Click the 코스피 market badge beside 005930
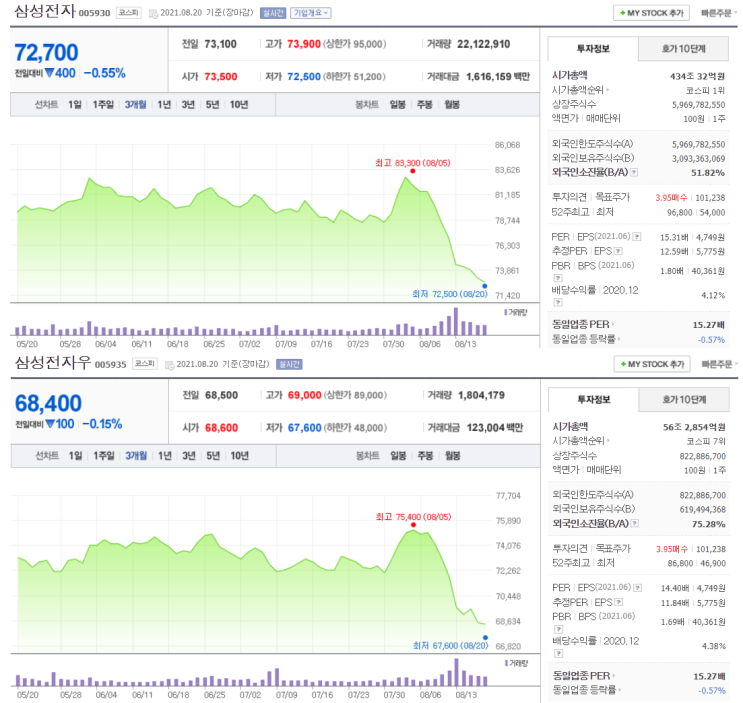This screenshot has height=703, width=743. coord(128,13)
